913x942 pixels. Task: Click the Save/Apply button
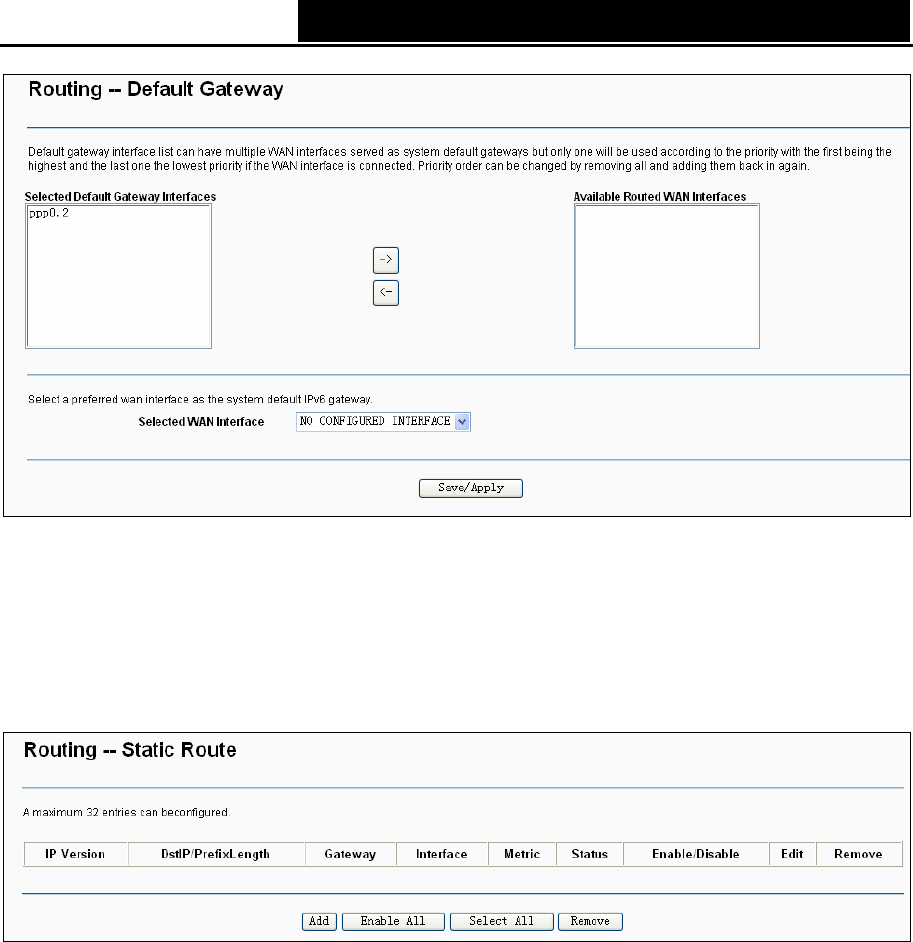(x=471, y=488)
